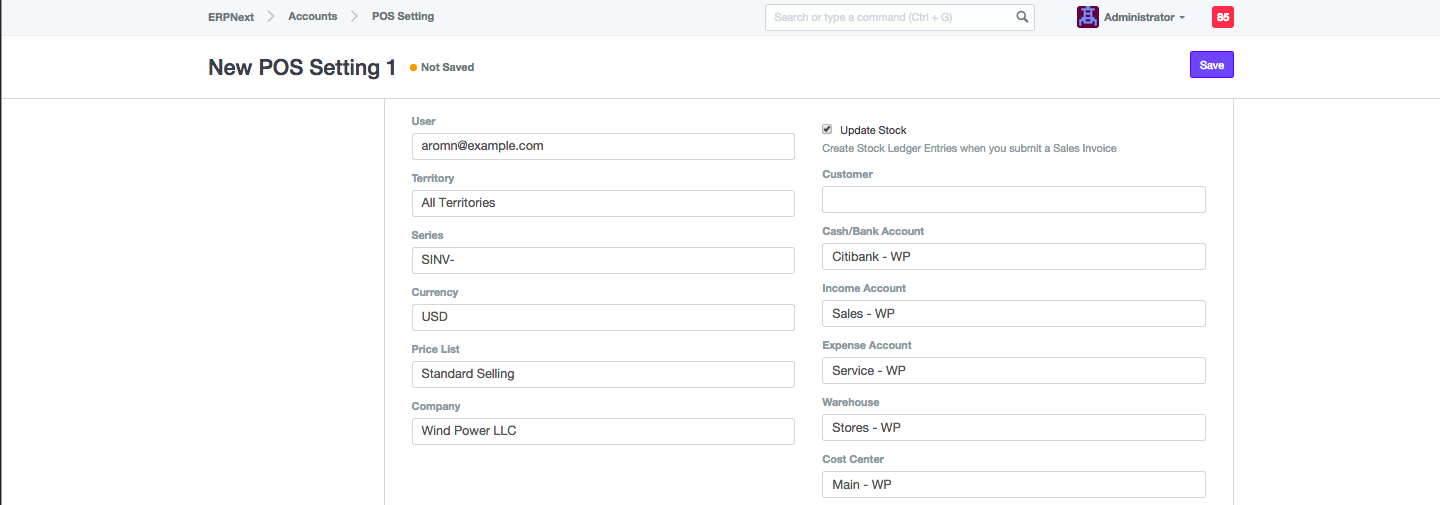
Task: Open the POS Setting breadcrumb
Action: [402, 16]
